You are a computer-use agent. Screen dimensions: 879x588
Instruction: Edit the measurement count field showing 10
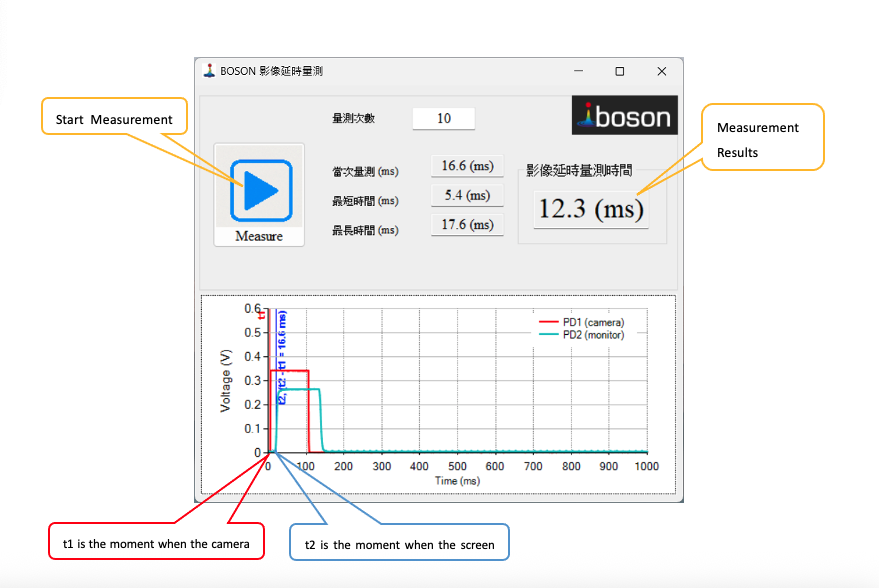click(443, 118)
